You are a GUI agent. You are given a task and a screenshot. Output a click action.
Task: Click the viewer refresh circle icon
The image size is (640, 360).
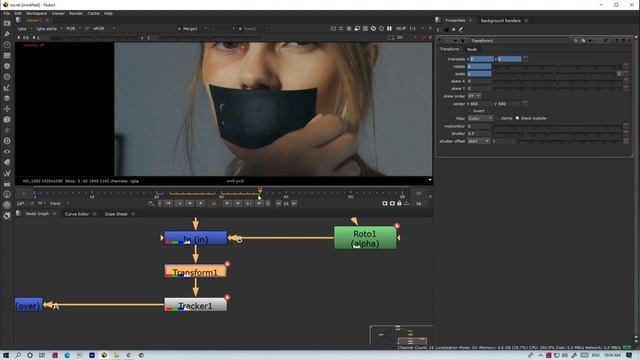[381, 29]
